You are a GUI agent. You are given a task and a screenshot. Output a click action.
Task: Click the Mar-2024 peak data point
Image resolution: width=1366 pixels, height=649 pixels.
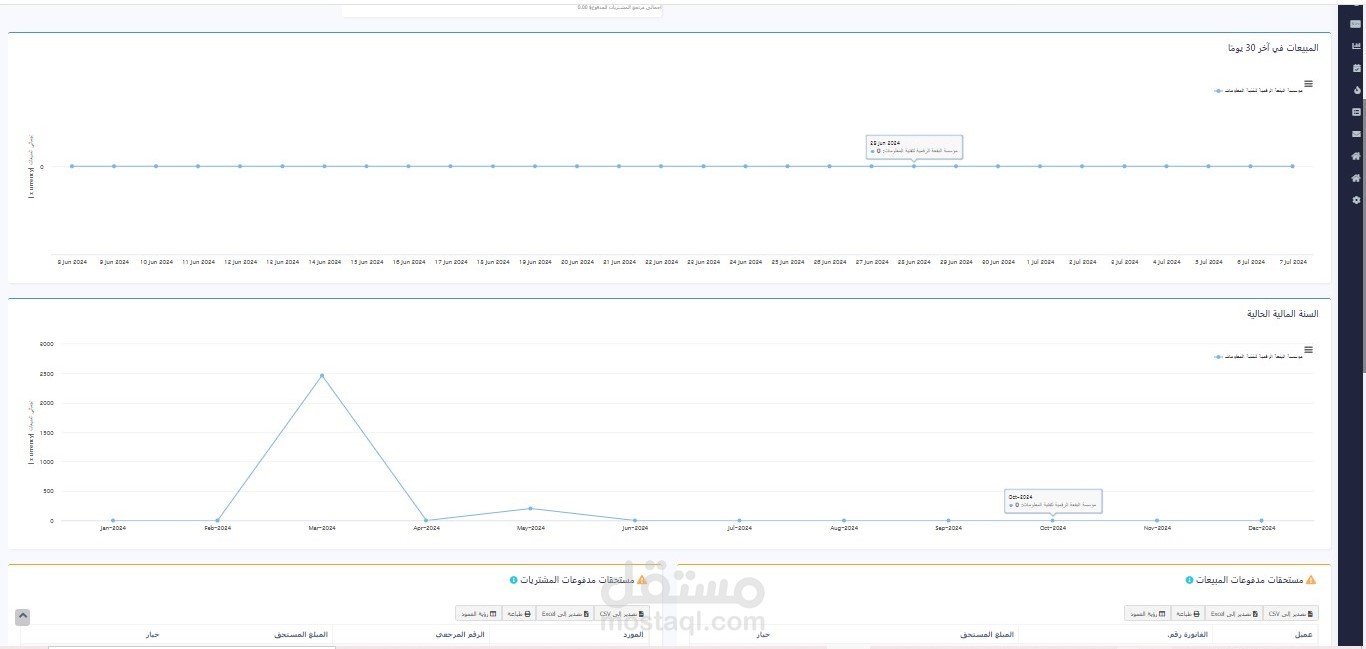point(322,375)
